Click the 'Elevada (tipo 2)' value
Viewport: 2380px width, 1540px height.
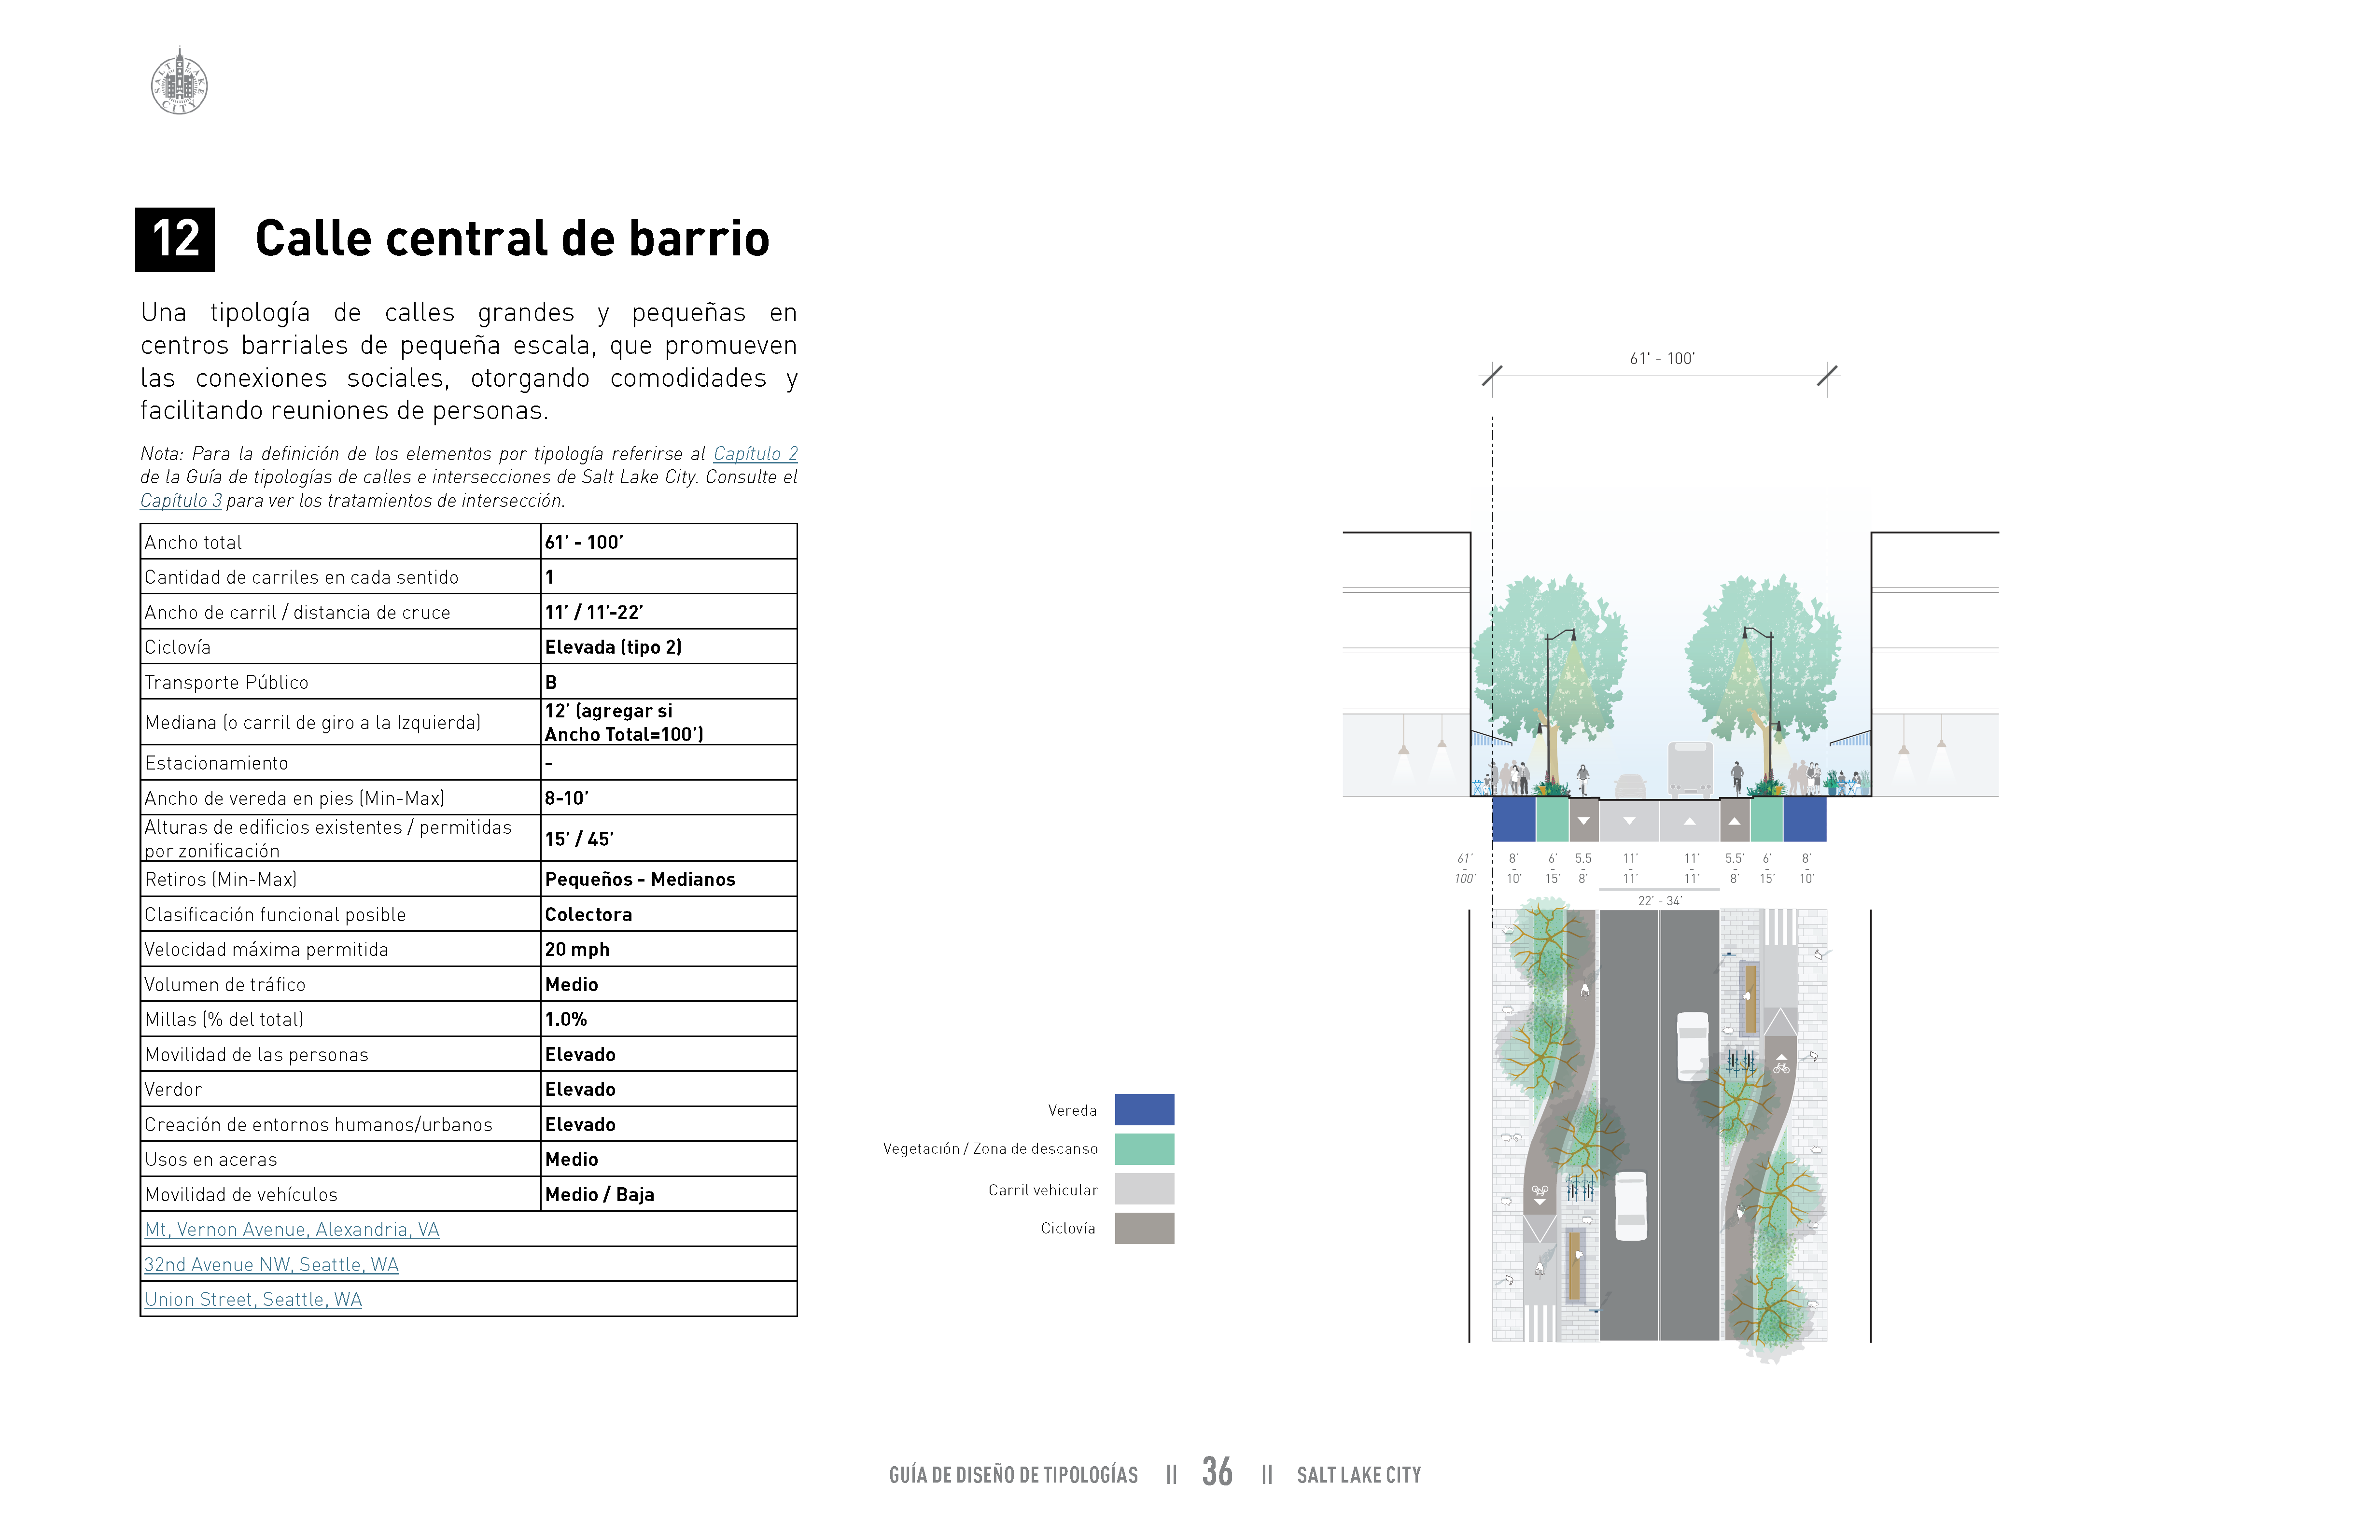coord(613,648)
